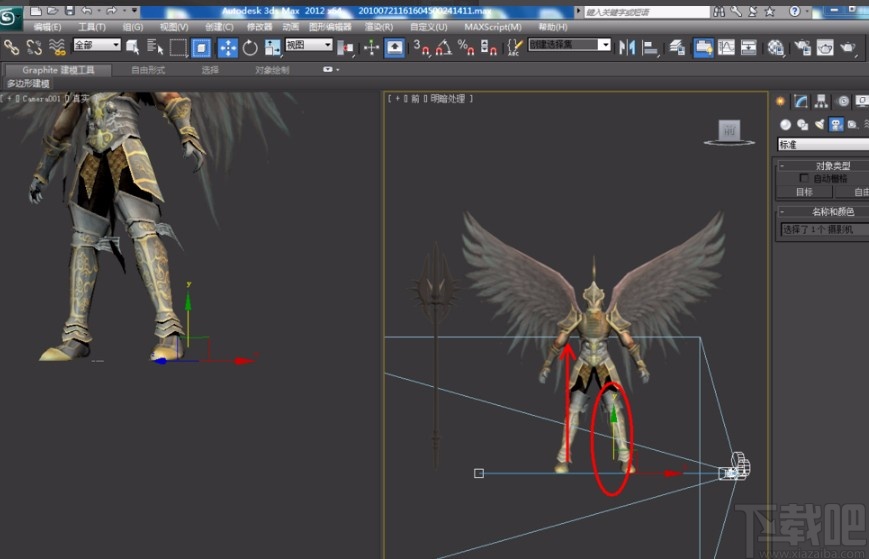This screenshot has width=869, height=559.
Task: Open the 渲染(R) menu
Action: tap(379, 27)
